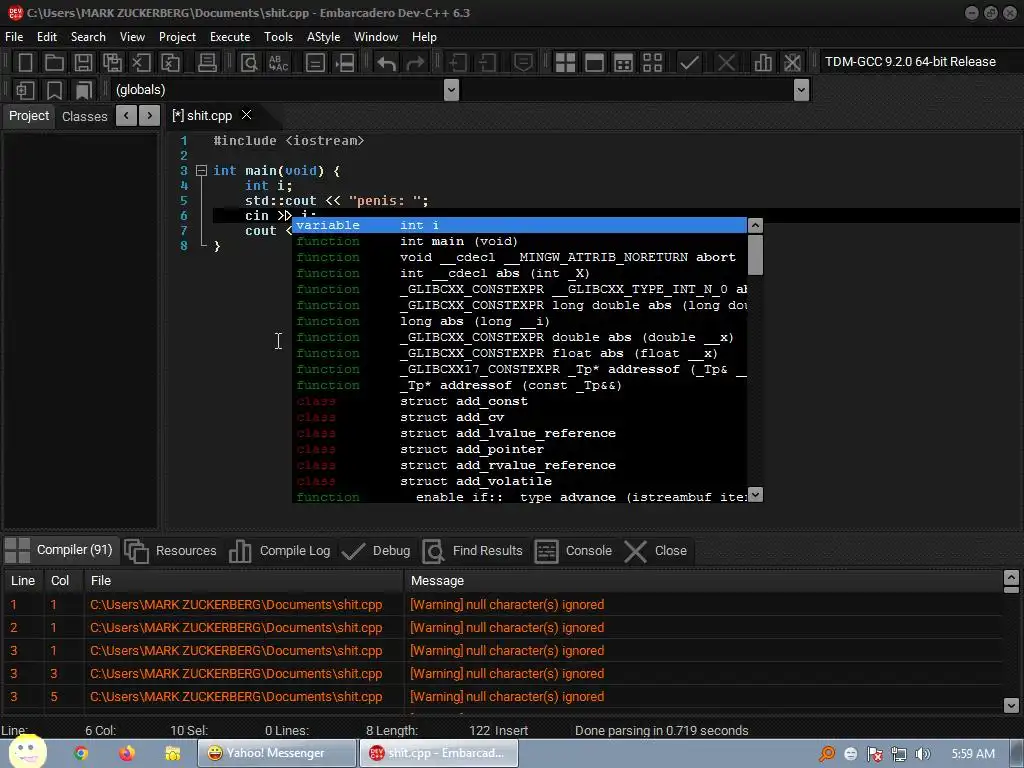Click the Open file folder icon
This screenshot has width=1024, height=768.
tap(54, 63)
